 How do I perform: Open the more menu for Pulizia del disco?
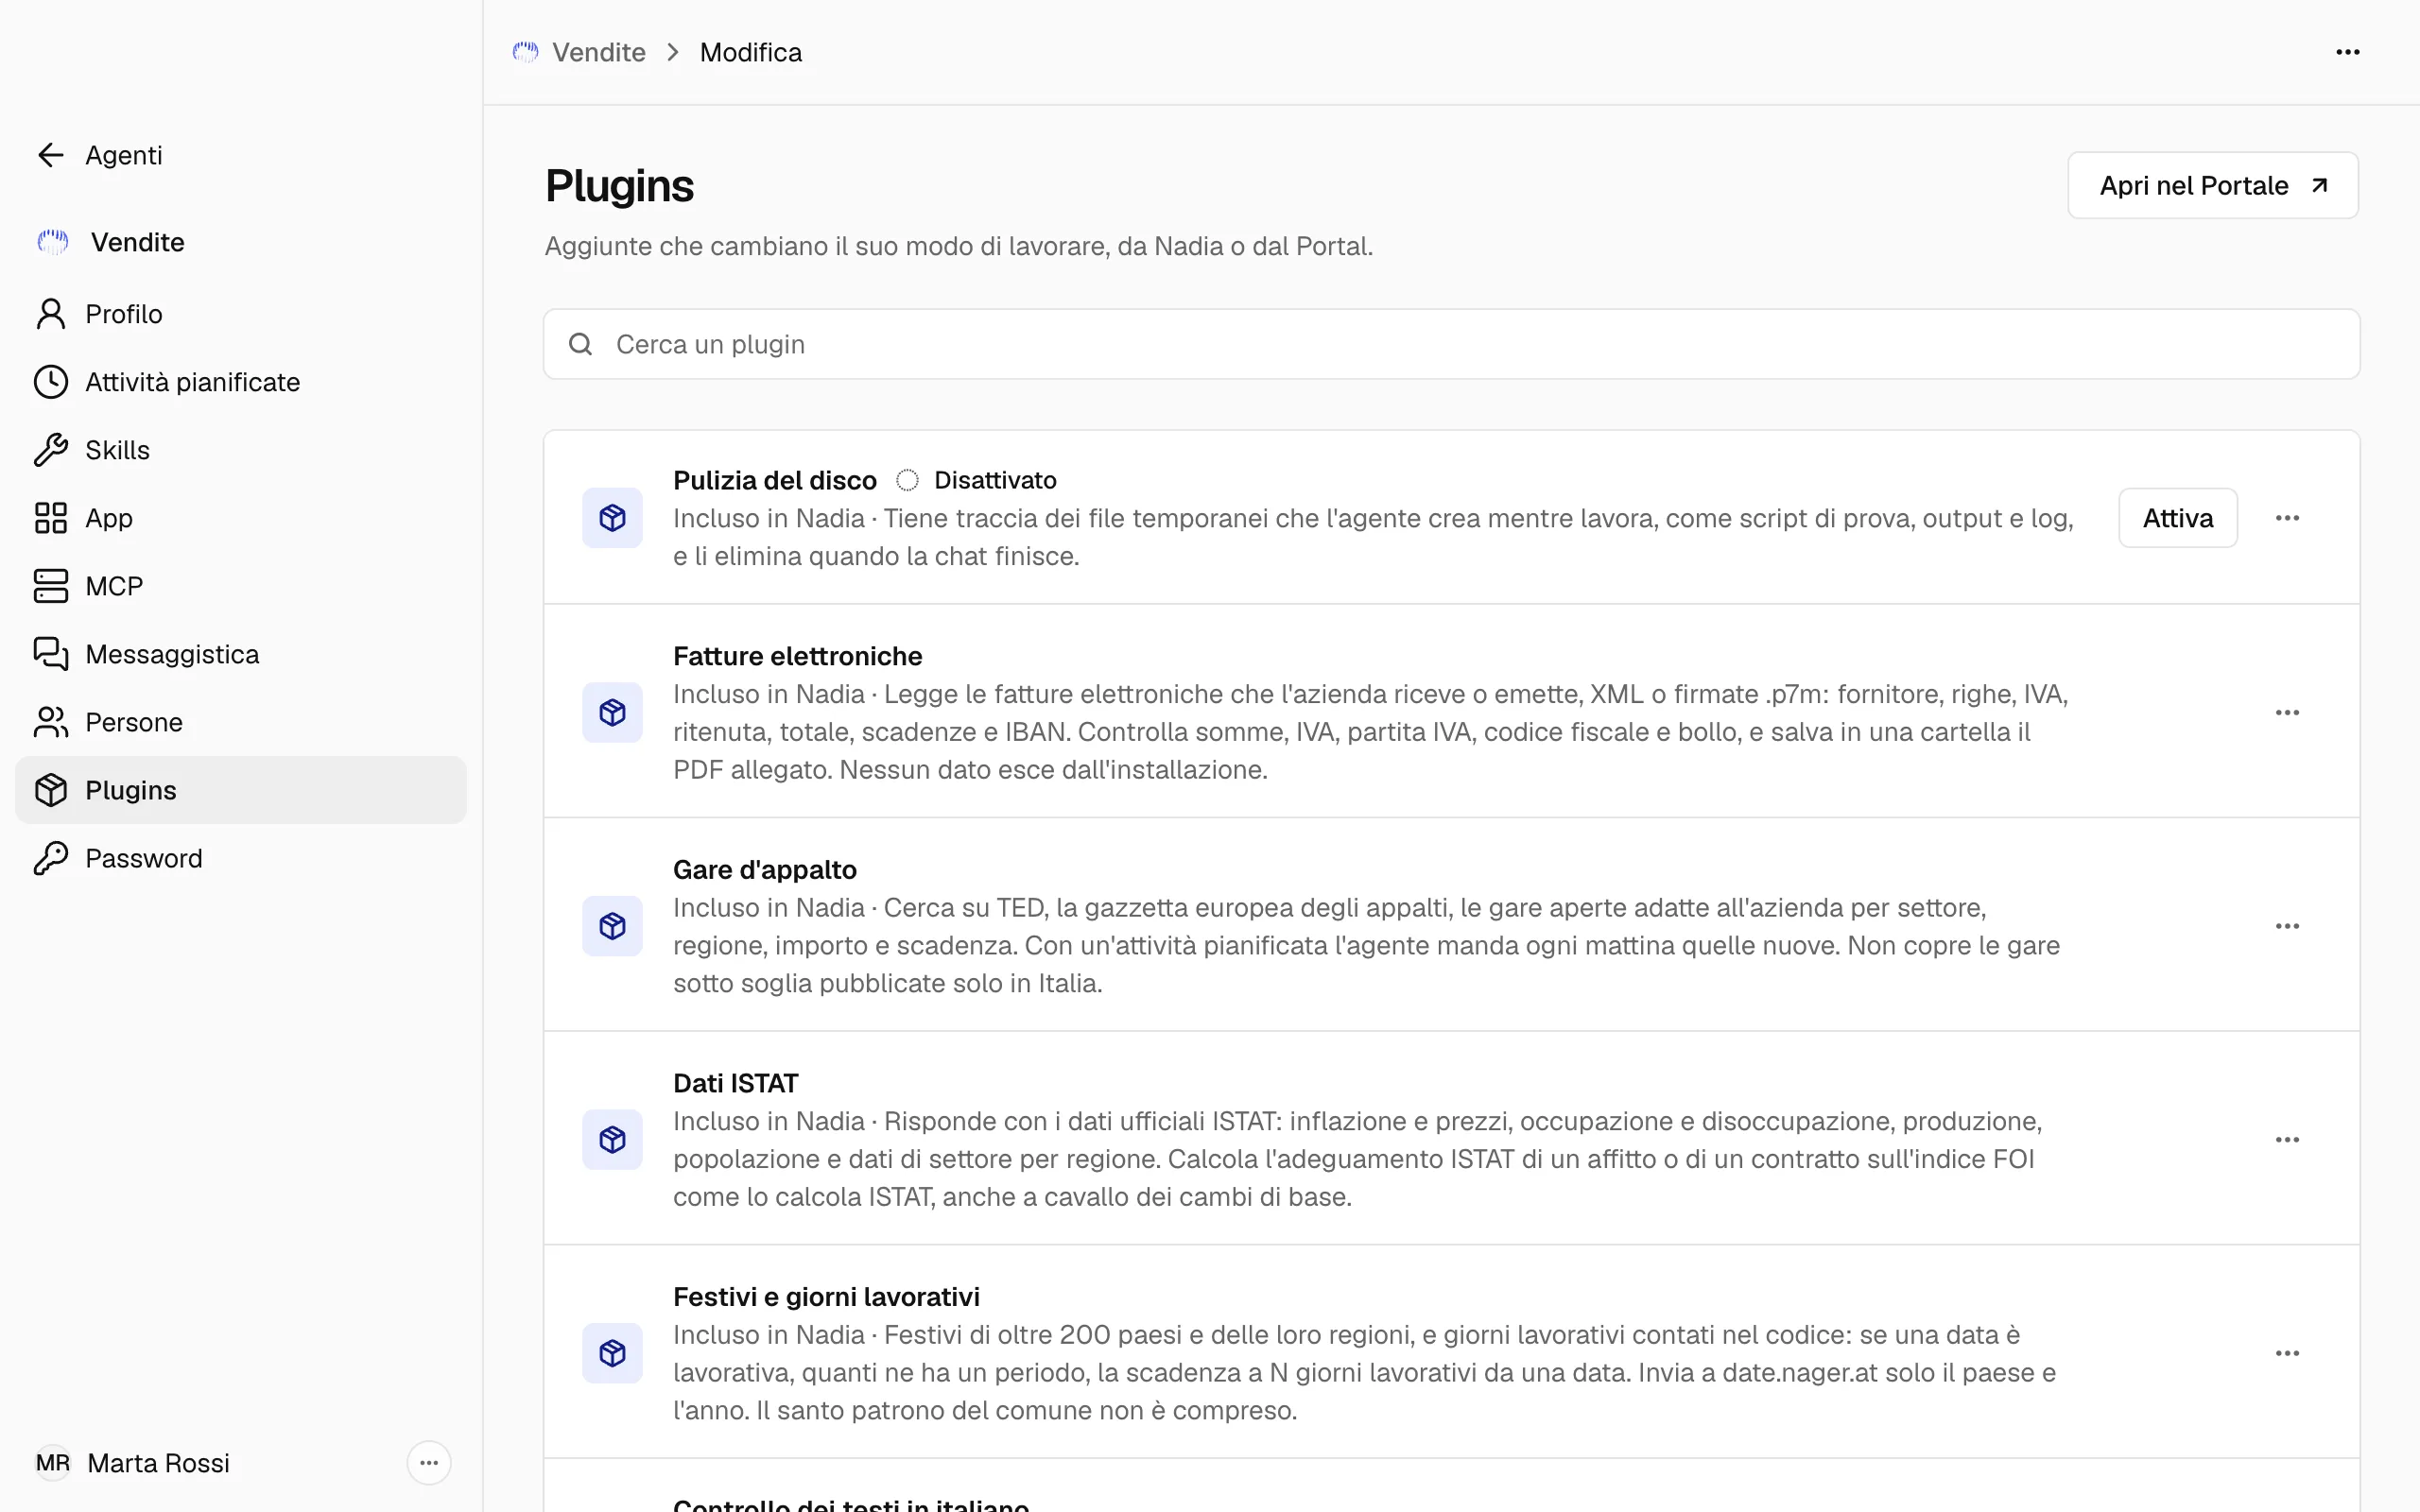(2287, 518)
